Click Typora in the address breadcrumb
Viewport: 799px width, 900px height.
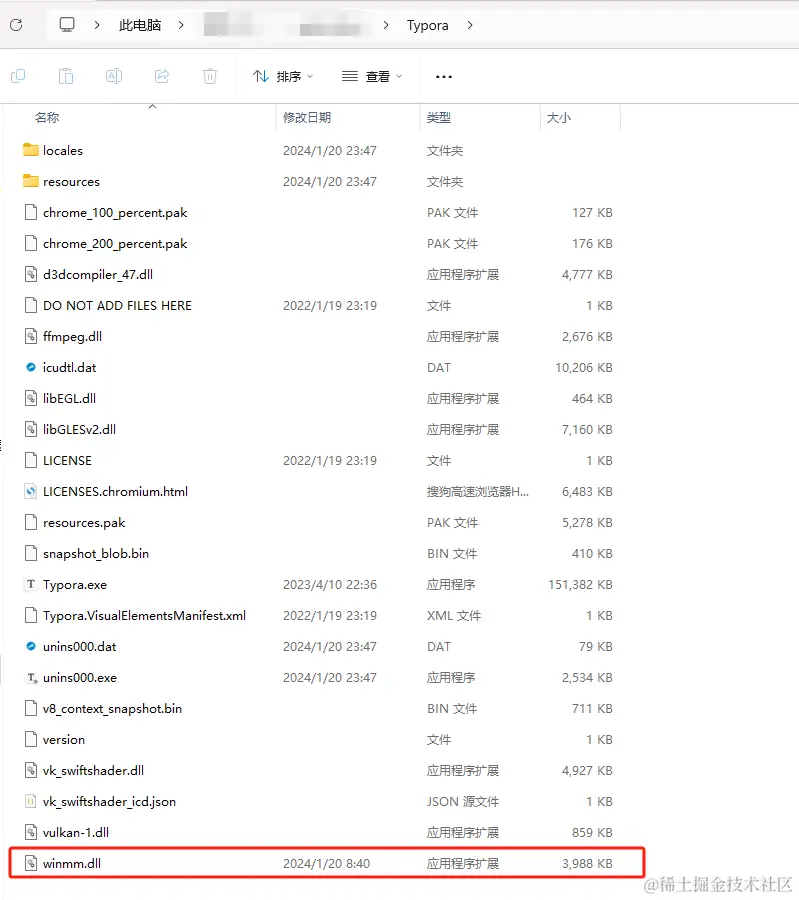428,25
